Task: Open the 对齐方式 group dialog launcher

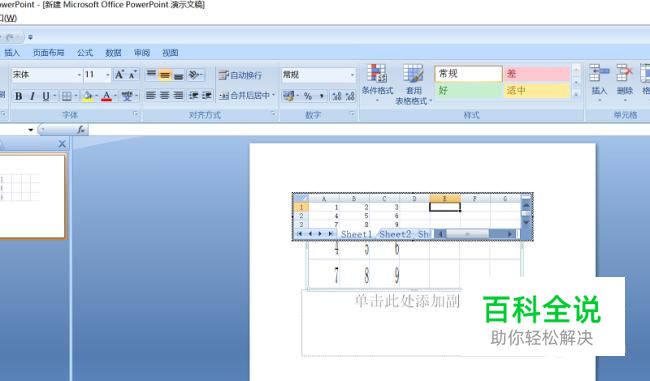Action: click(273, 114)
